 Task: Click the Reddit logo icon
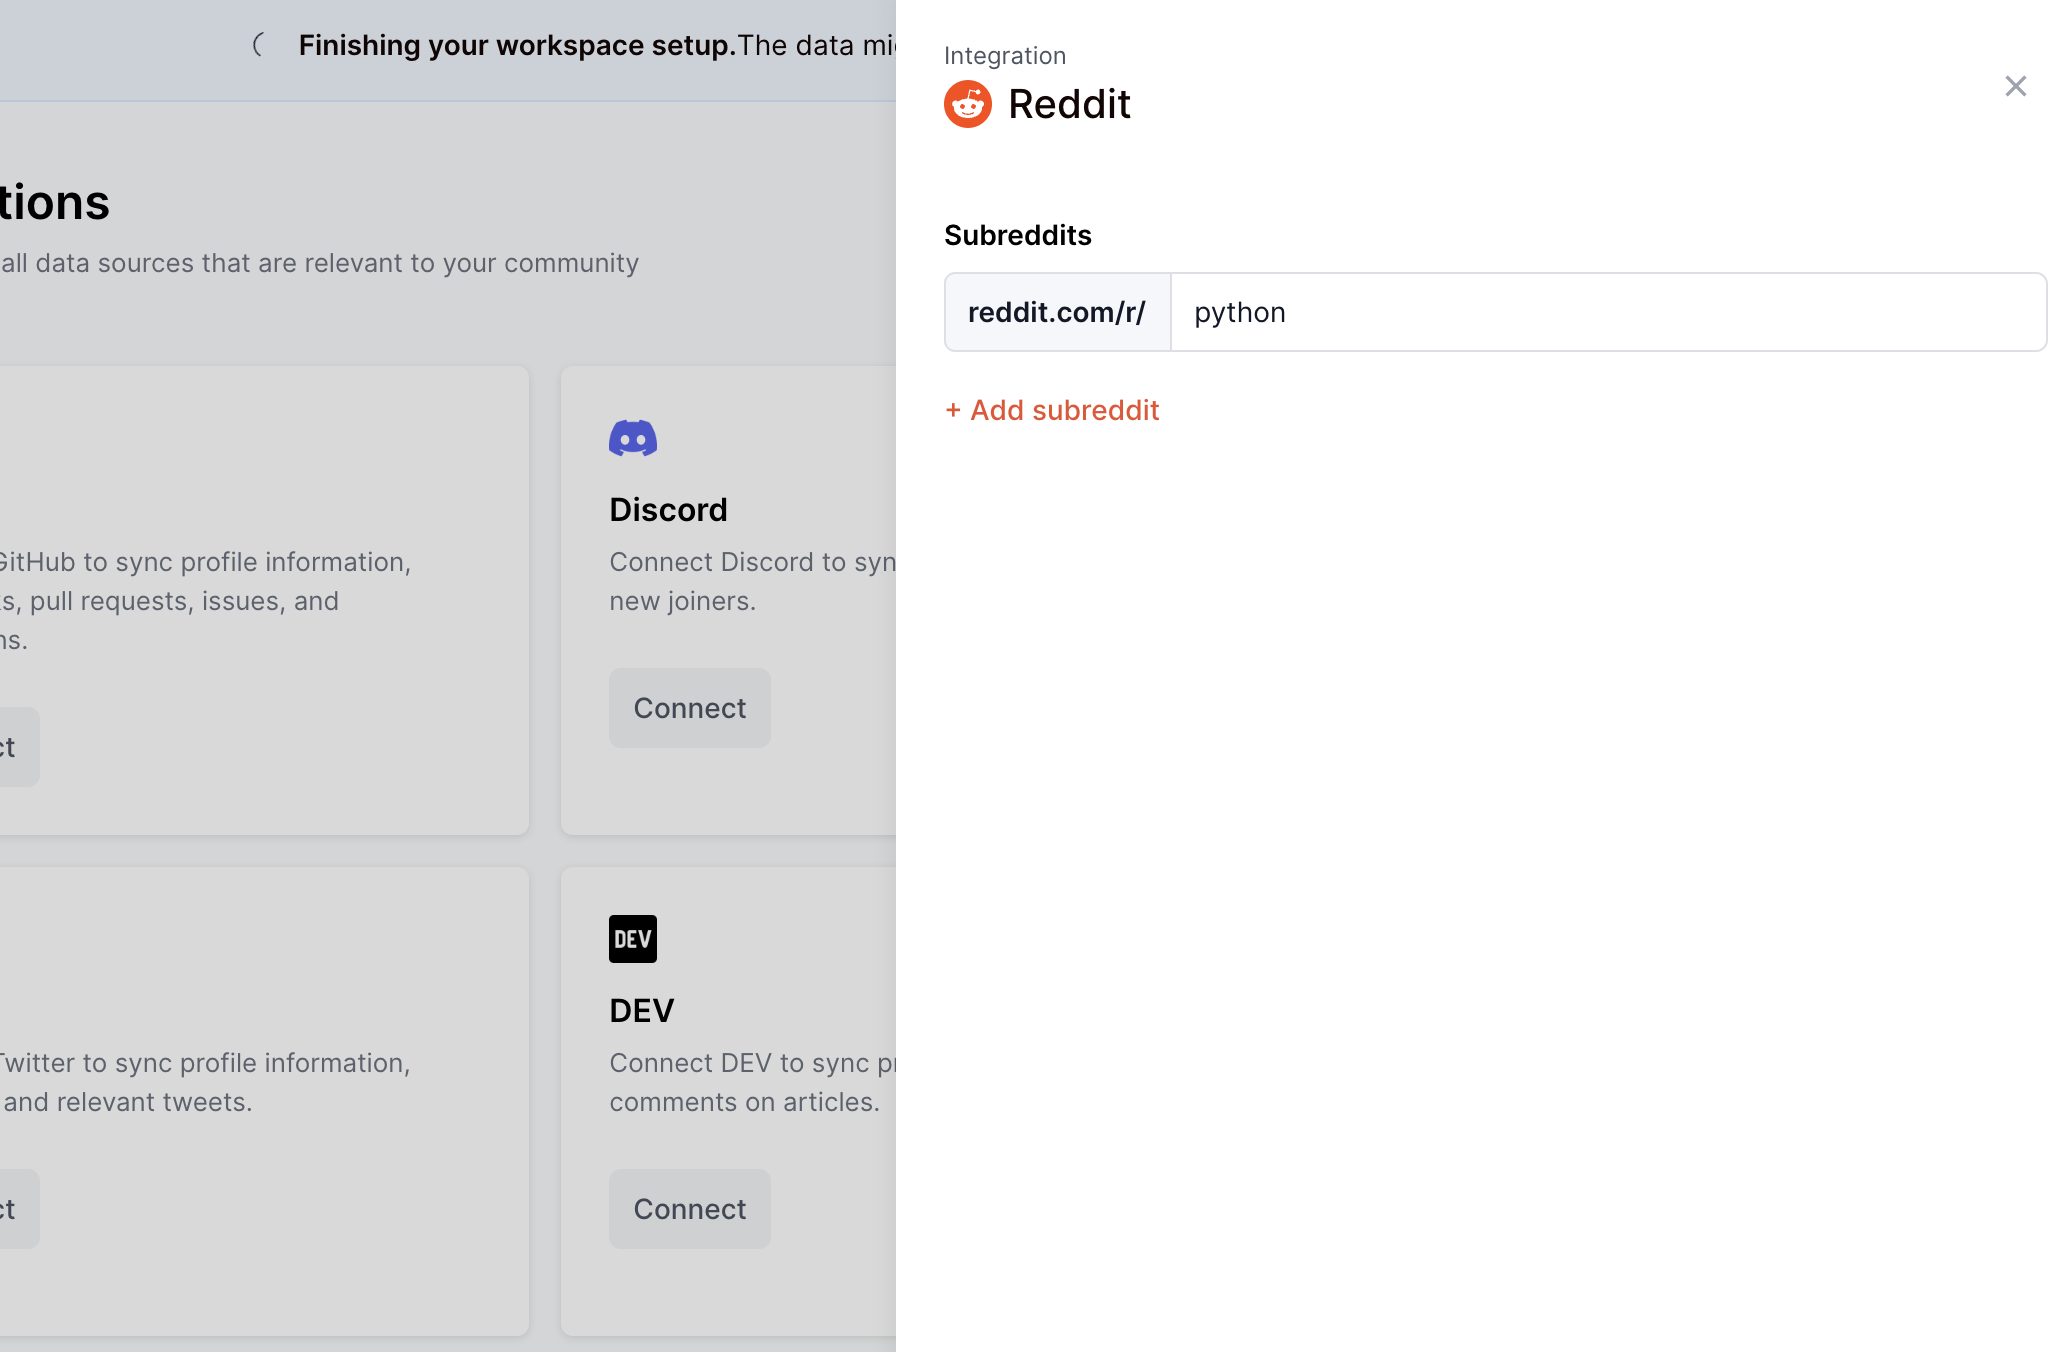[x=968, y=104]
